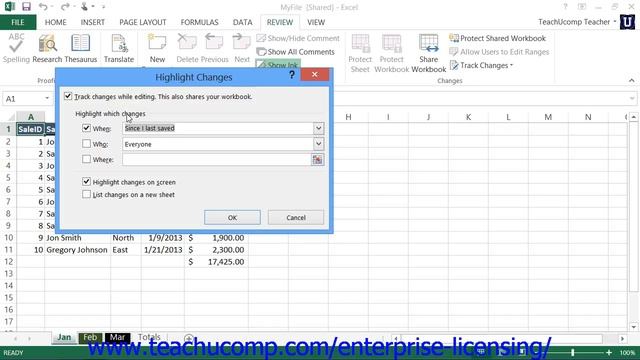Switch to the PAGE LAYOUT tab
Screen dimensions: 640x360
click(143, 22)
